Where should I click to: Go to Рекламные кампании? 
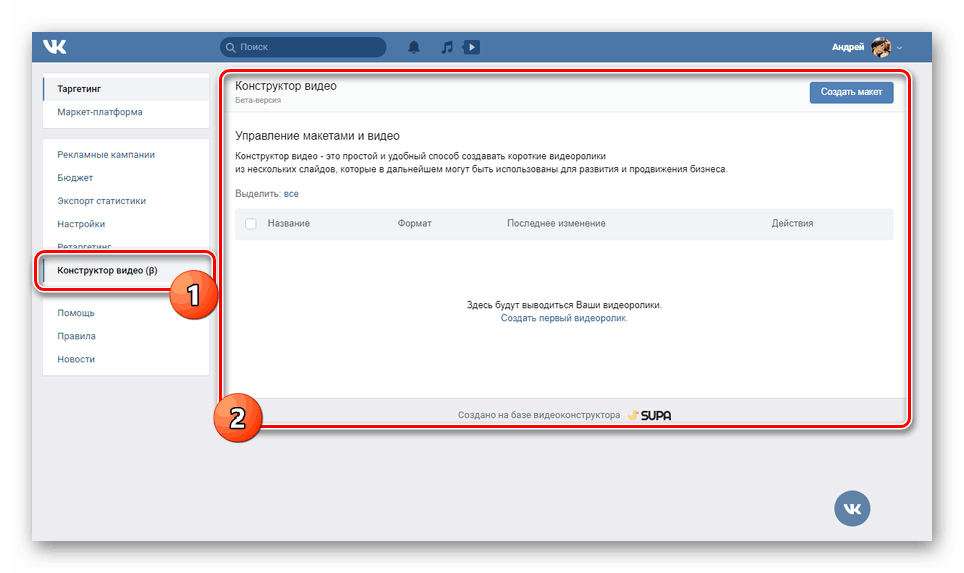pyautogui.click(x=106, y=155)
